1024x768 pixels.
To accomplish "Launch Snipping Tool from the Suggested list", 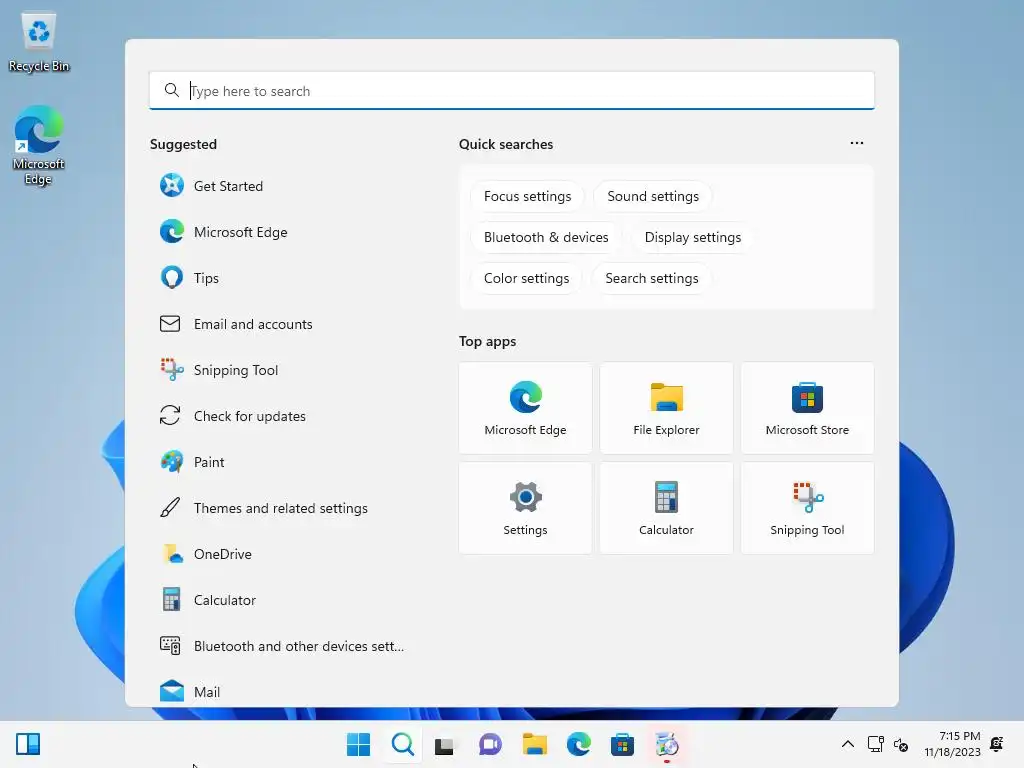I will [284, 370].
